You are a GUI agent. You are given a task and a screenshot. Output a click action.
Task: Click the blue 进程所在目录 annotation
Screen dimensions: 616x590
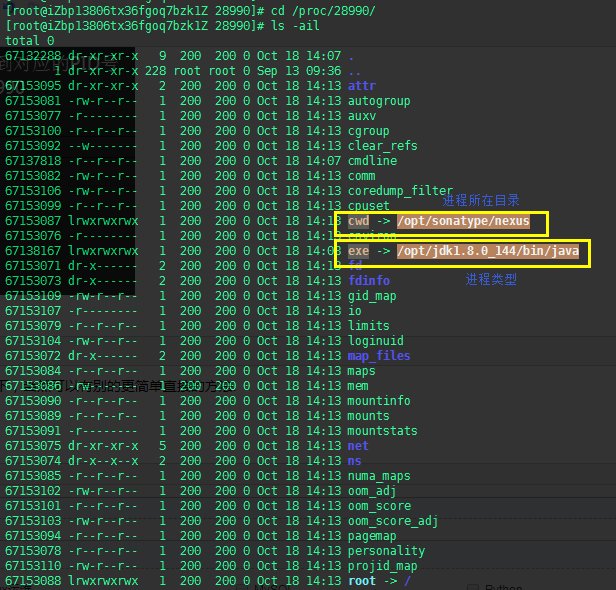click(x=481, y=200)
